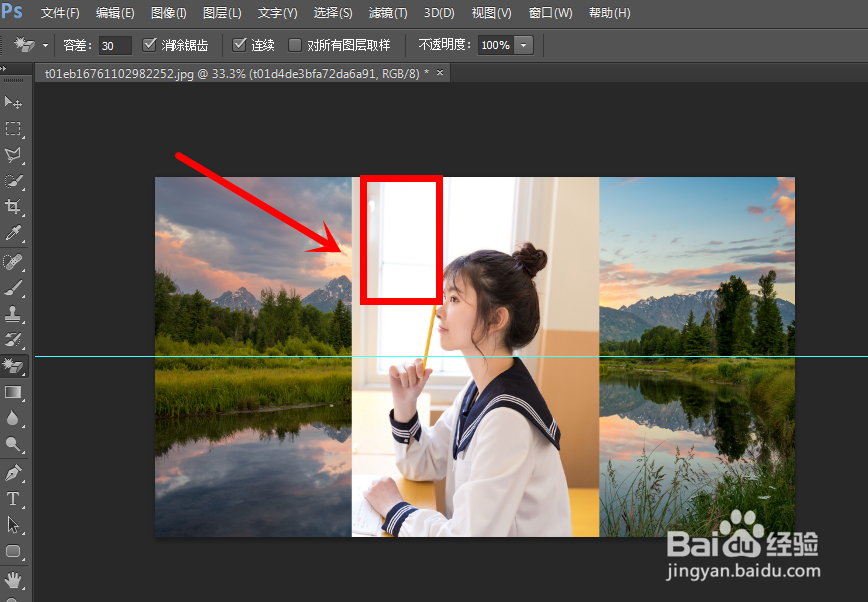Click inside the 容差 tolerance field
The width and height of the screenshot is (868, 602).
[x=113, y=44]
